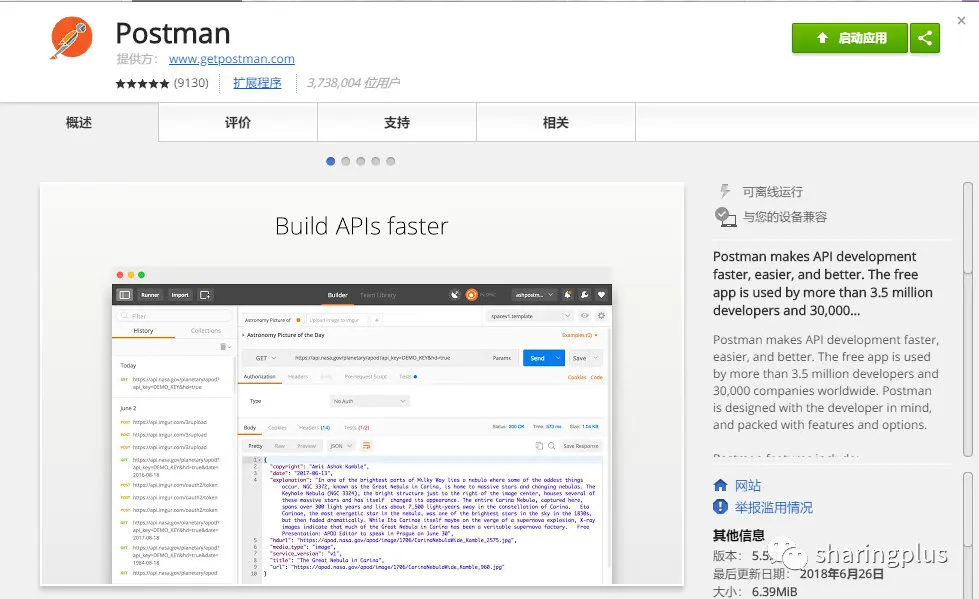This screenshot has height=599, width=979.
Task: Click the Postman app logo icon
Action: click(x=71, y=37)
